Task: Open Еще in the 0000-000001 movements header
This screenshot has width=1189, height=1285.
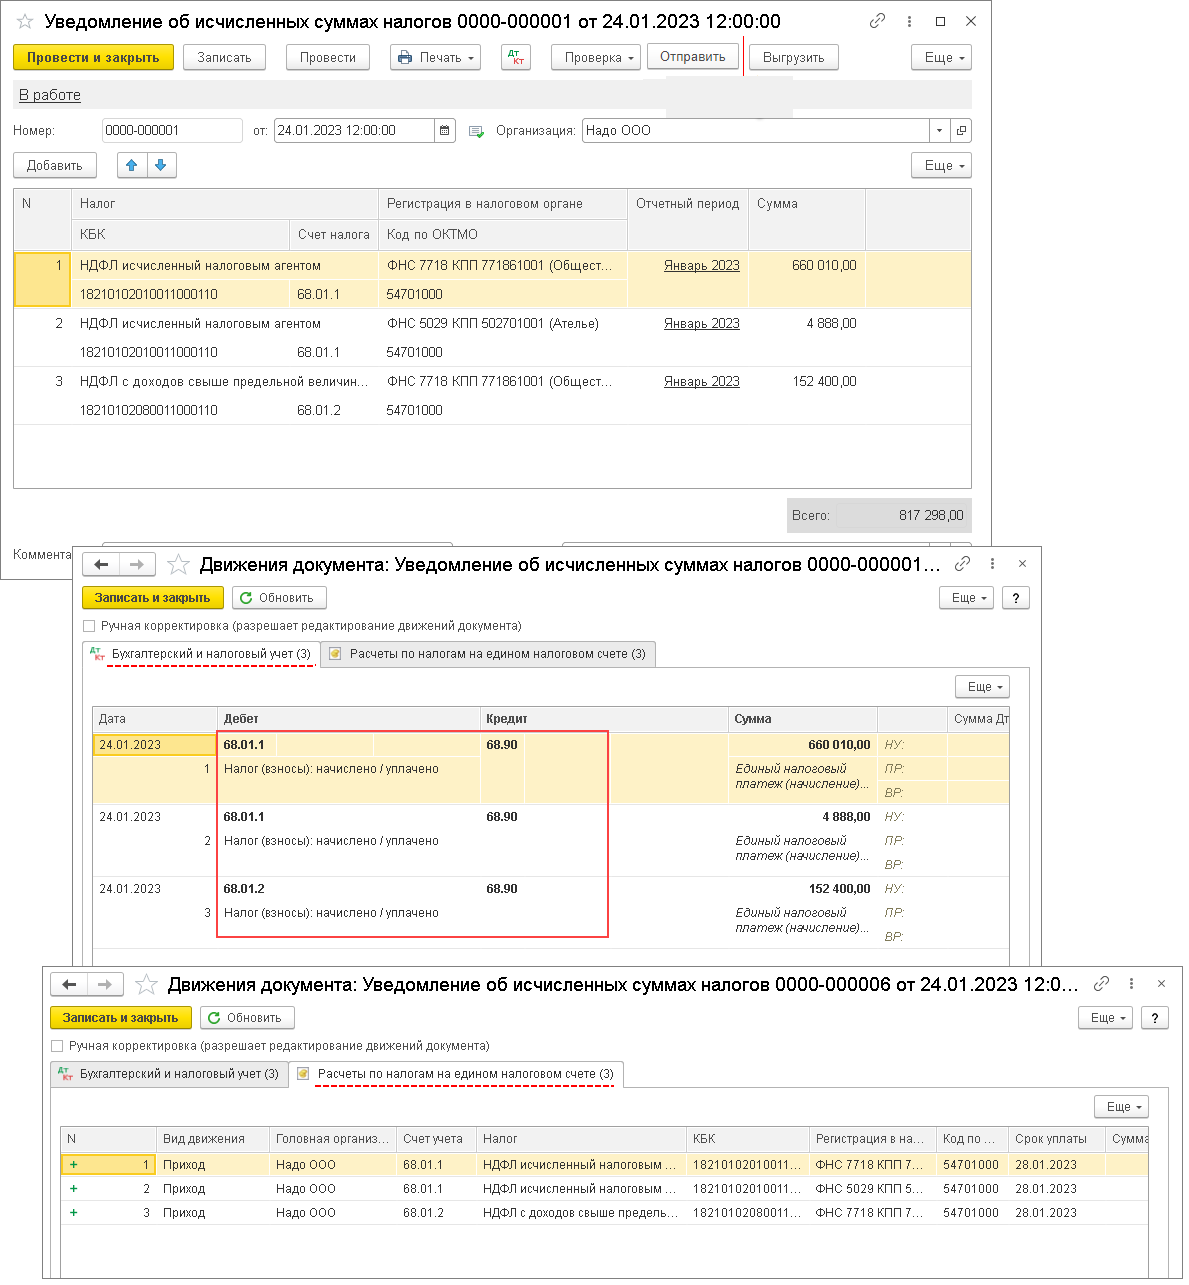Action: (x=966, y=597)
